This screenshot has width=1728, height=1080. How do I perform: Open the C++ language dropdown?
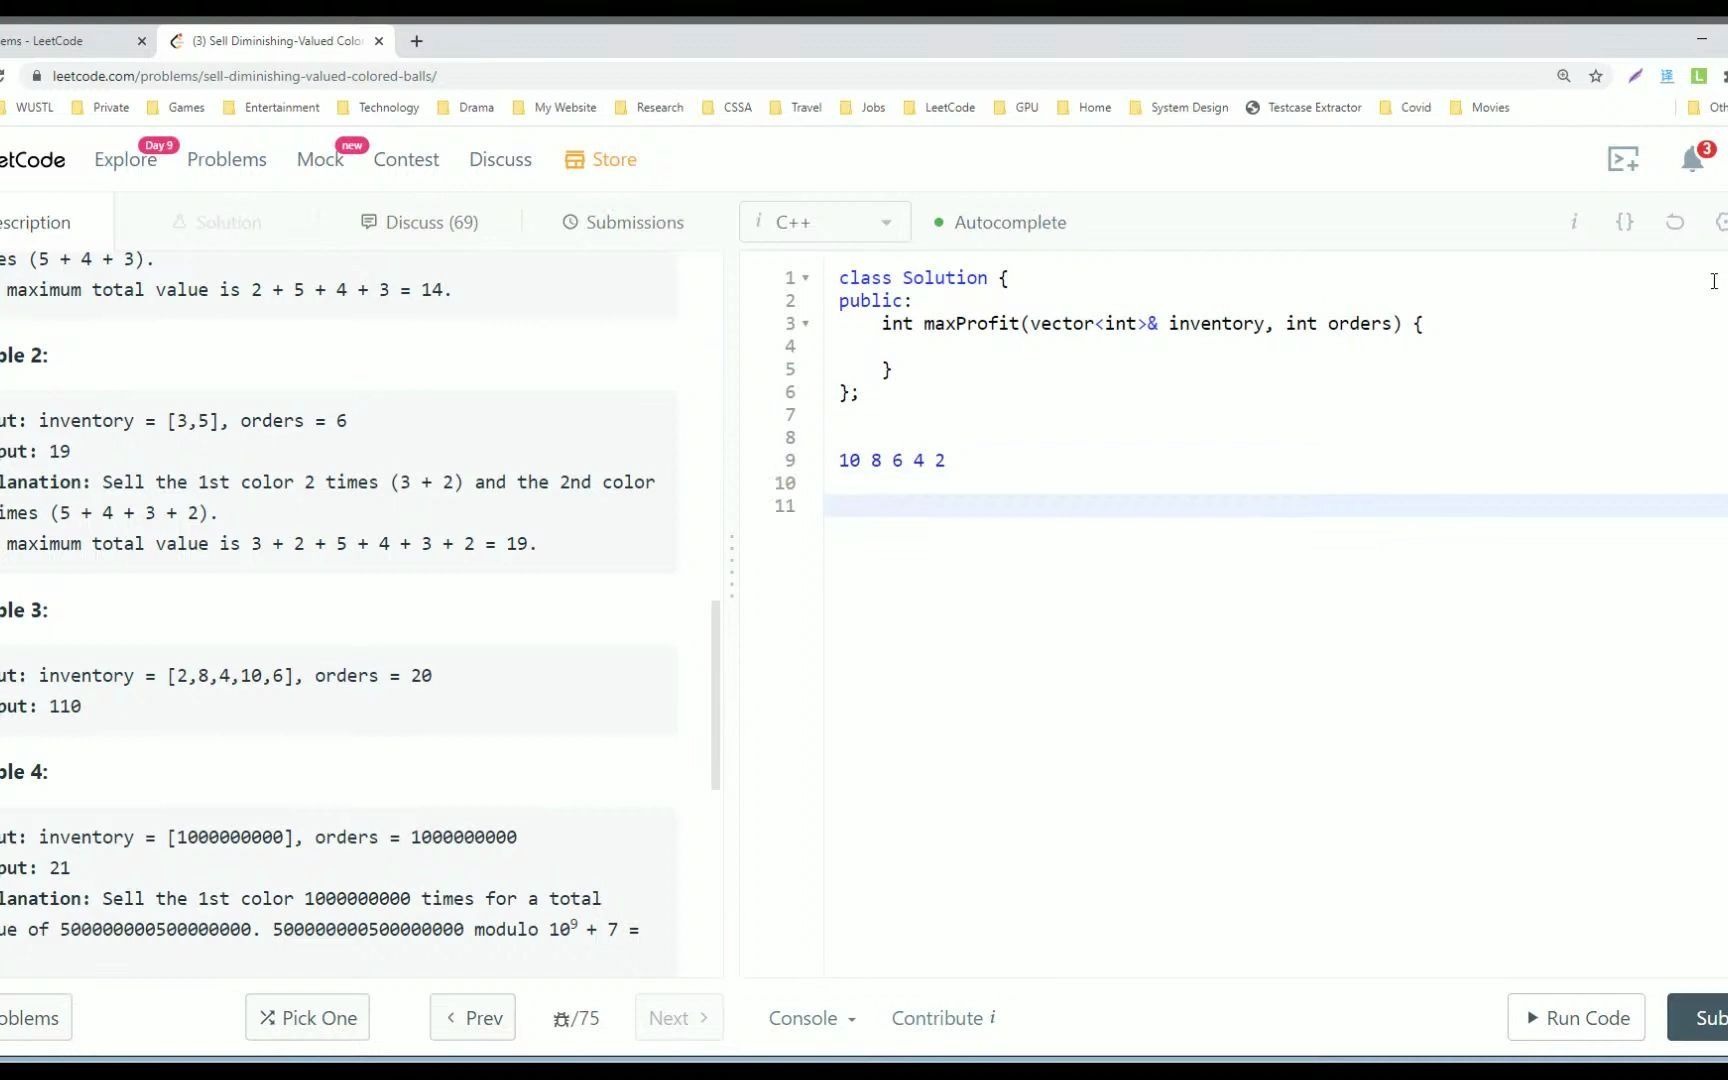(825, 222)
